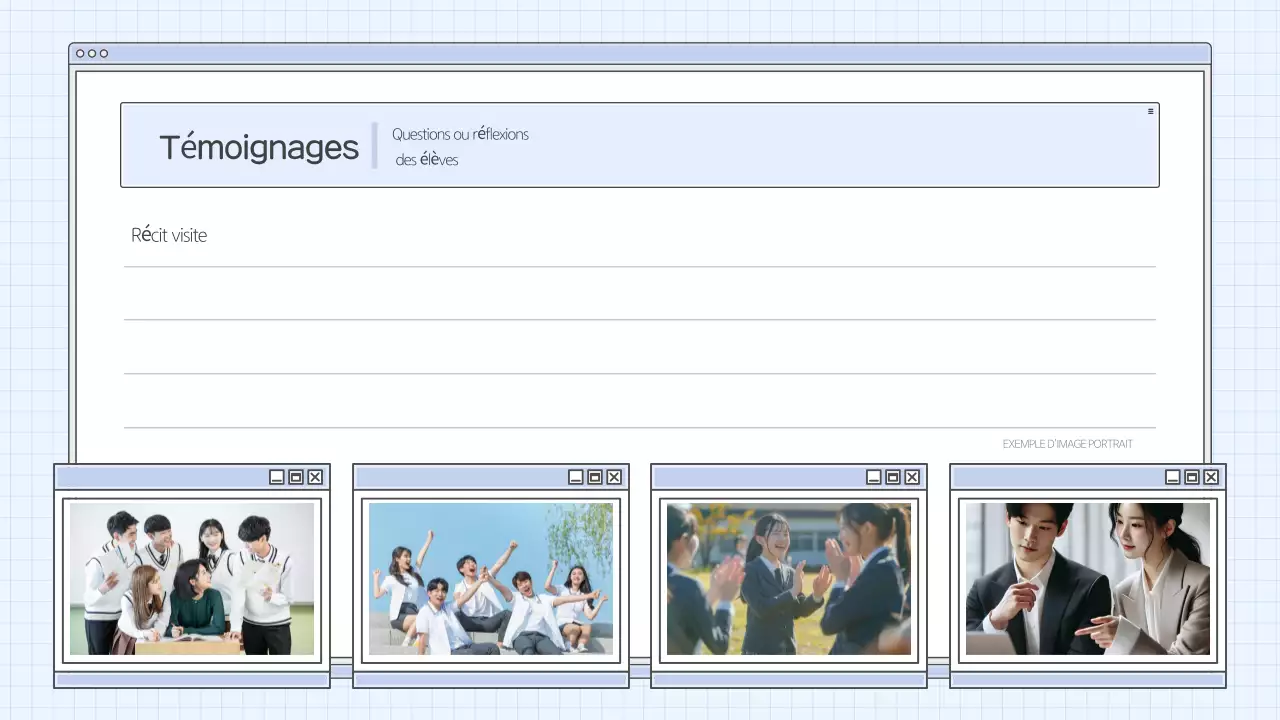This screenshot has width=1280, height=720.
Task: Click the leftmost traffic-light dot on the main frame
Action: point(79,53)
